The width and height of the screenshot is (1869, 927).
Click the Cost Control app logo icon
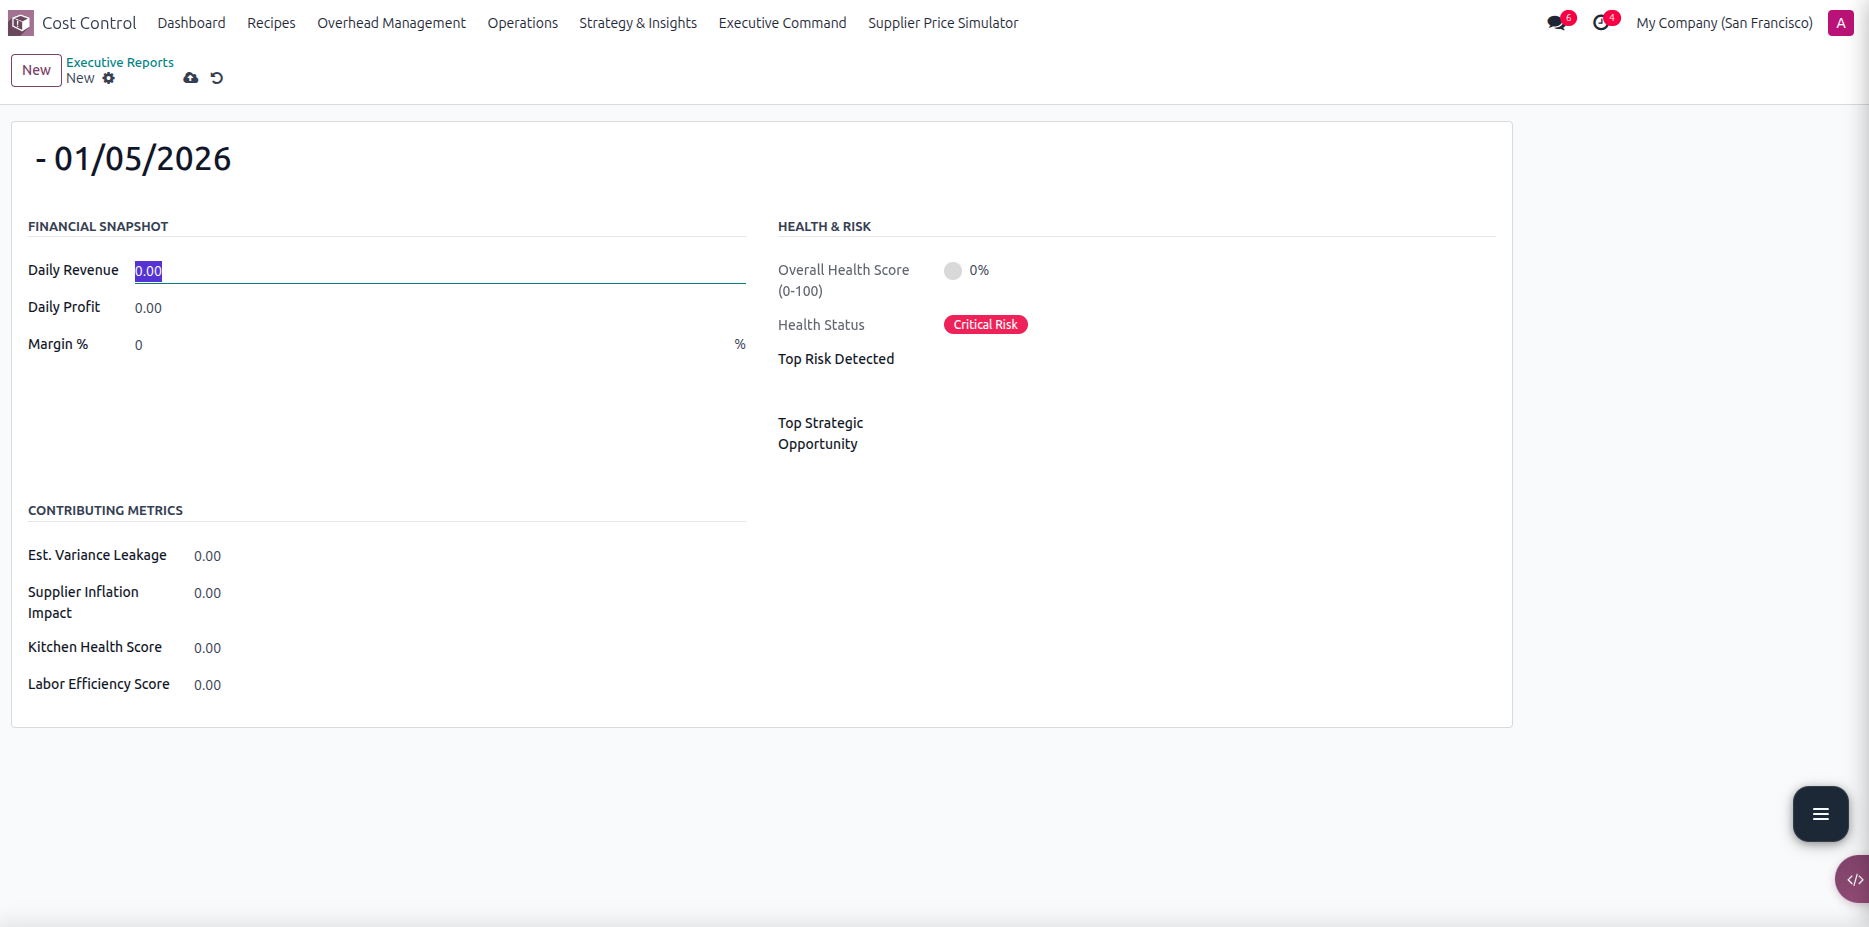pyautogui.click(x=21, y=23)
